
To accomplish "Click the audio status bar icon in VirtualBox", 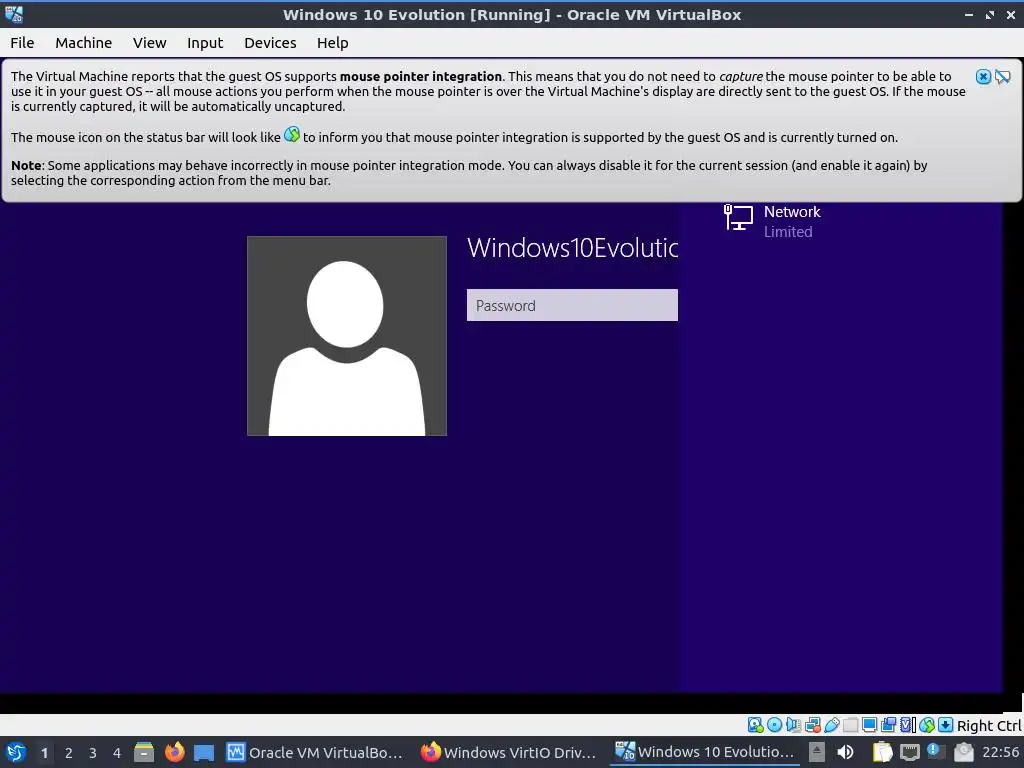I will (x=793, y=725).
